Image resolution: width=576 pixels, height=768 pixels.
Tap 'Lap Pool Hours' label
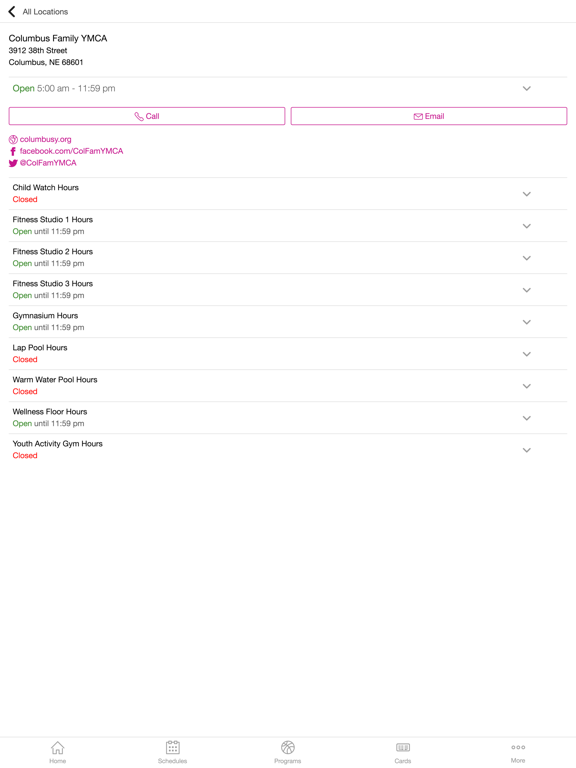click(40, 348)
